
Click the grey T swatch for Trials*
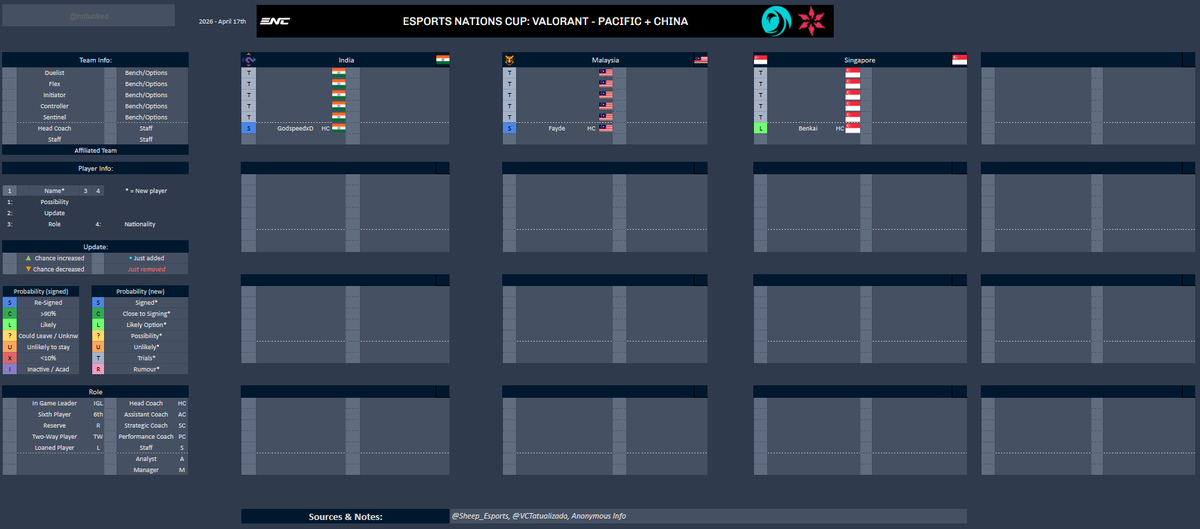pos(98,358)
